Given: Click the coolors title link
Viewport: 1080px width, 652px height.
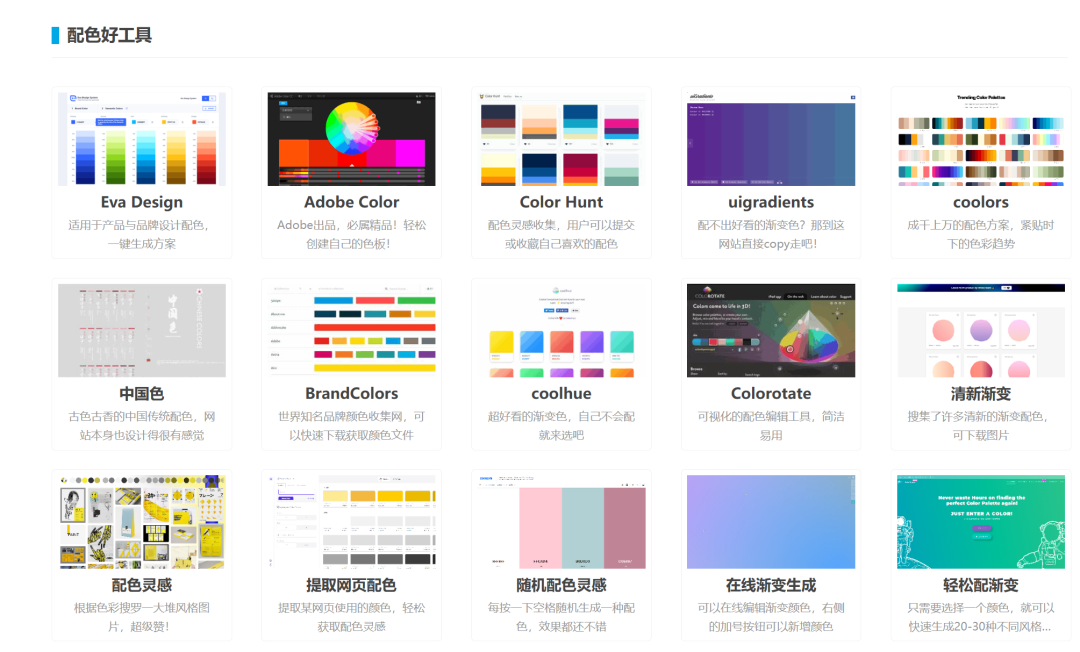Looking at the screenshot, I should click(981, 202).
